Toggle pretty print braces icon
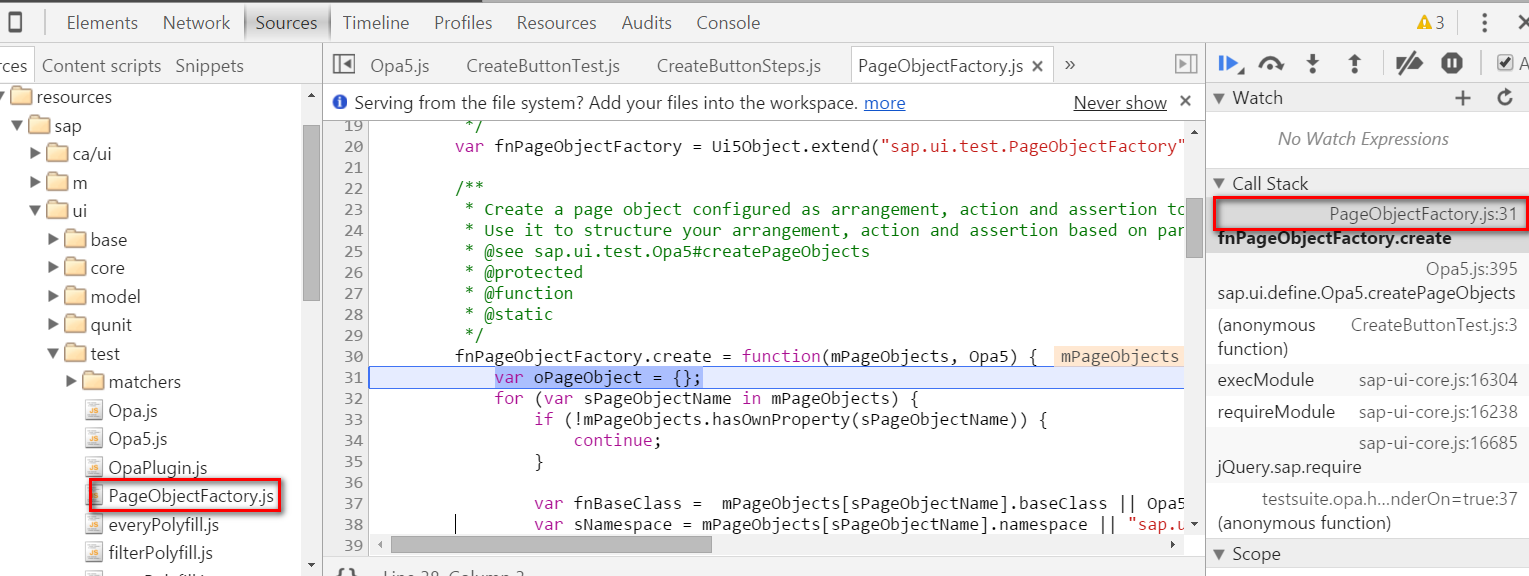 click(x=346, y=573)
